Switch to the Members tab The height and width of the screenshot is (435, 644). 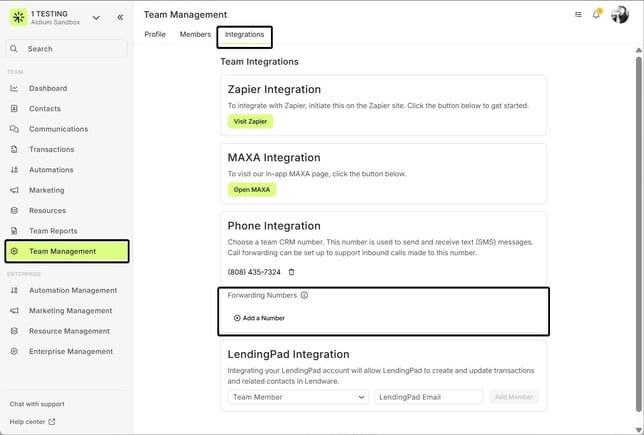pyautogui.click(x=195, y=35)
